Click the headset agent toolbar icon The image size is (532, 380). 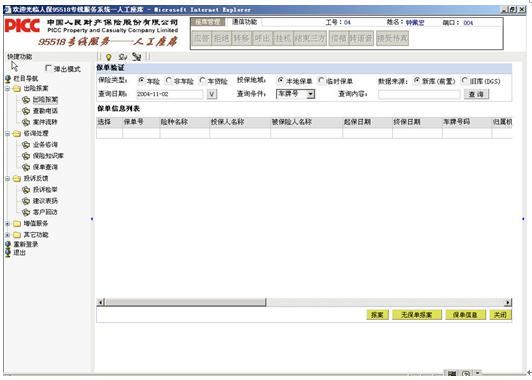tap(122, 57)
